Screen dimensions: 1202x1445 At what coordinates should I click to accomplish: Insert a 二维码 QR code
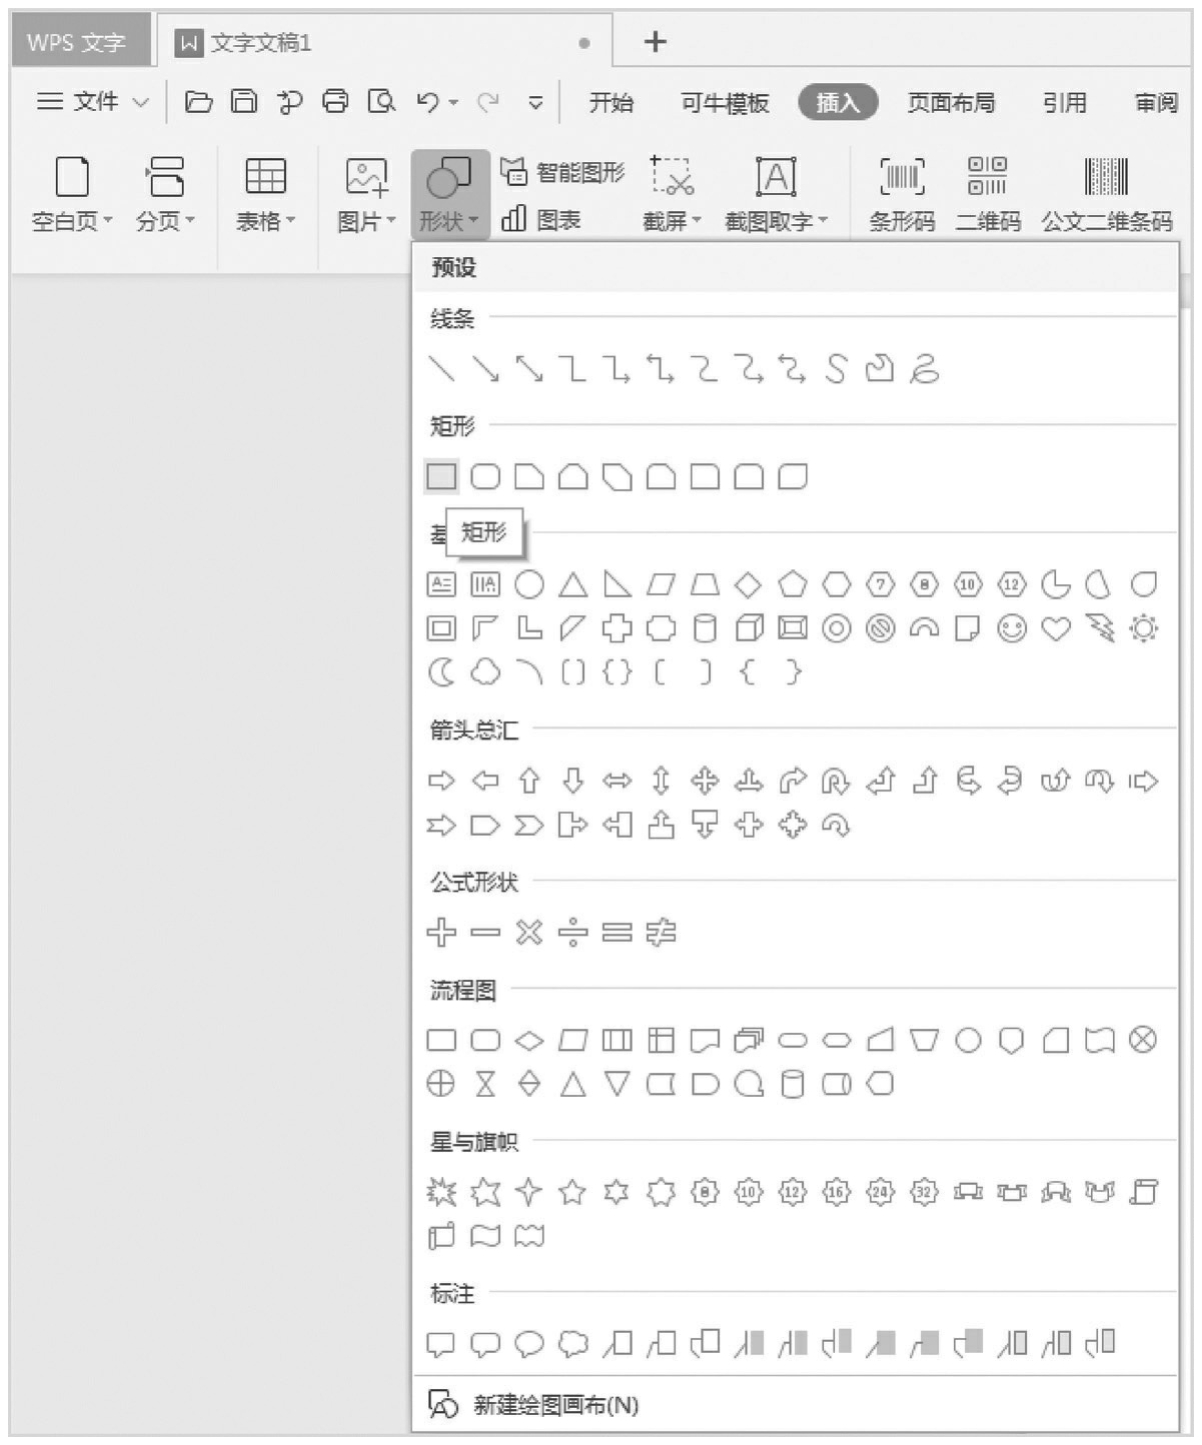pos(988,194)
